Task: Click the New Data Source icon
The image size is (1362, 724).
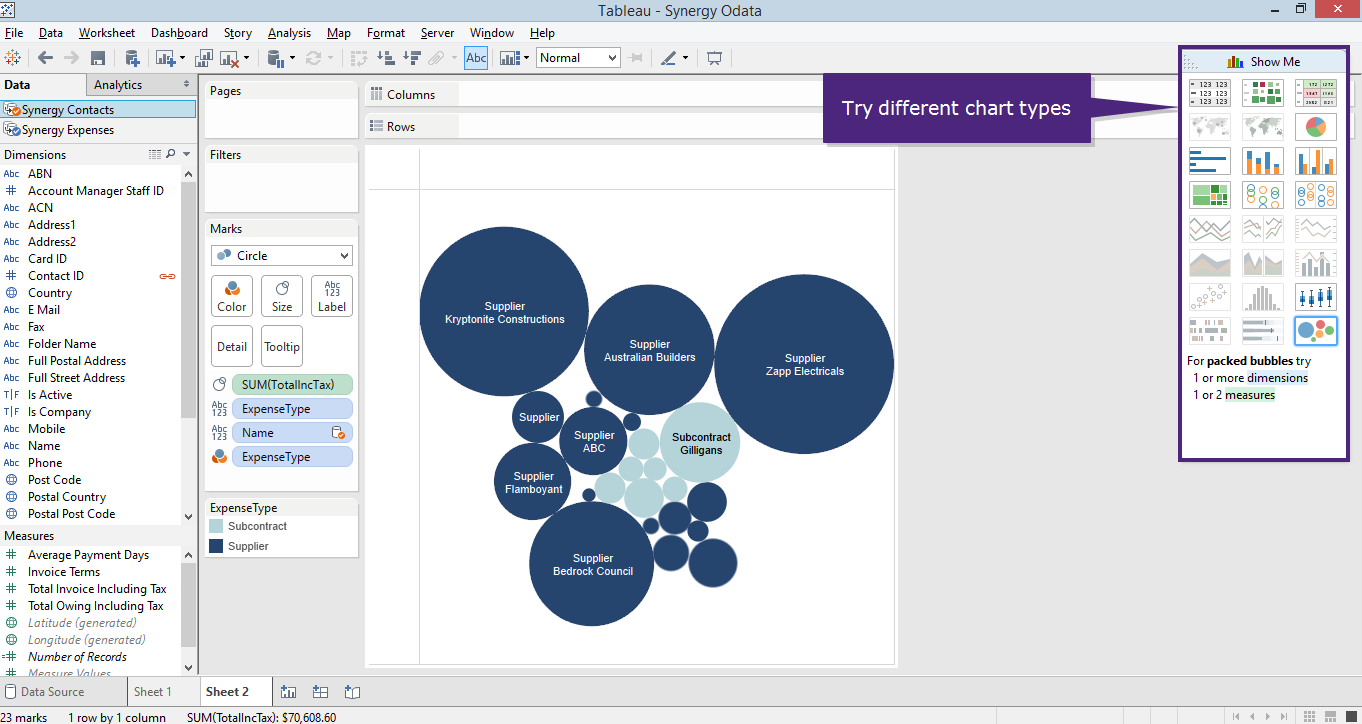Action: coord(132,58)
